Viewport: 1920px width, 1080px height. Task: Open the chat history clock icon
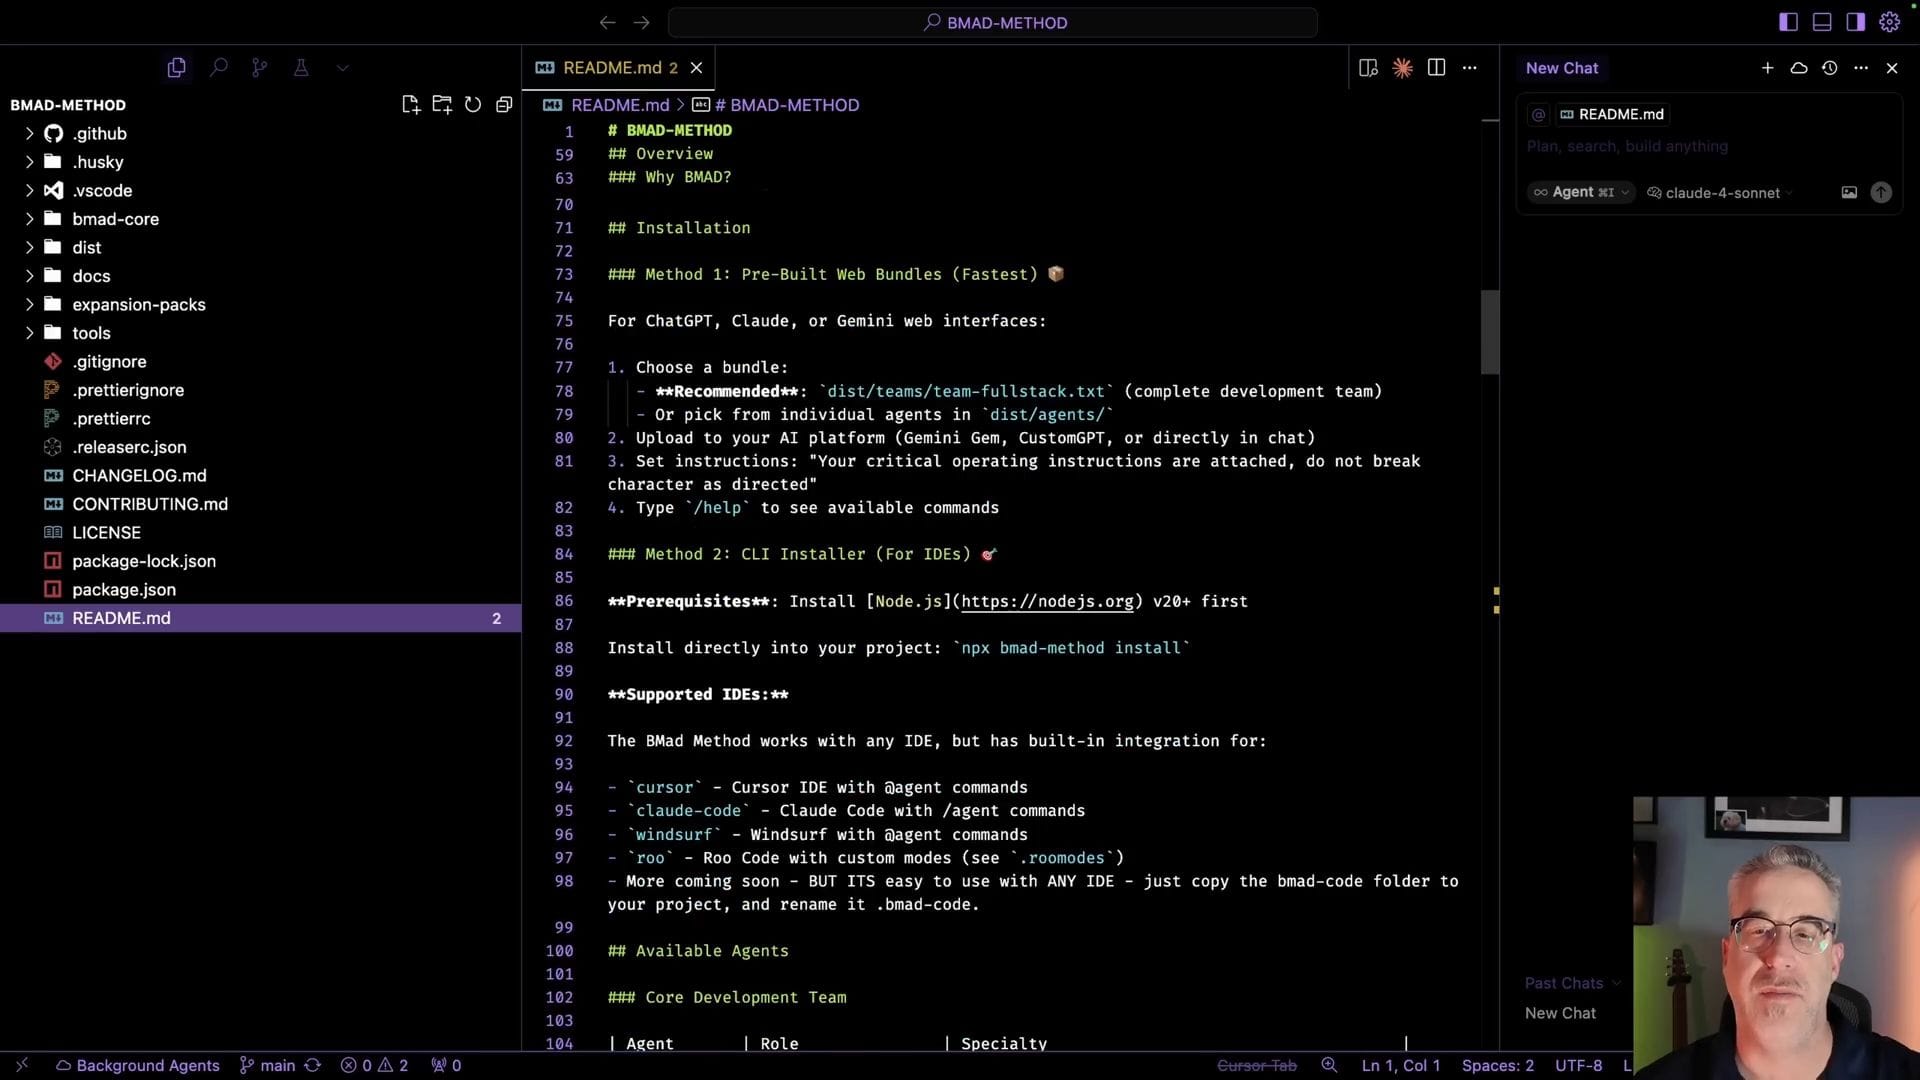coord(1829,68)
